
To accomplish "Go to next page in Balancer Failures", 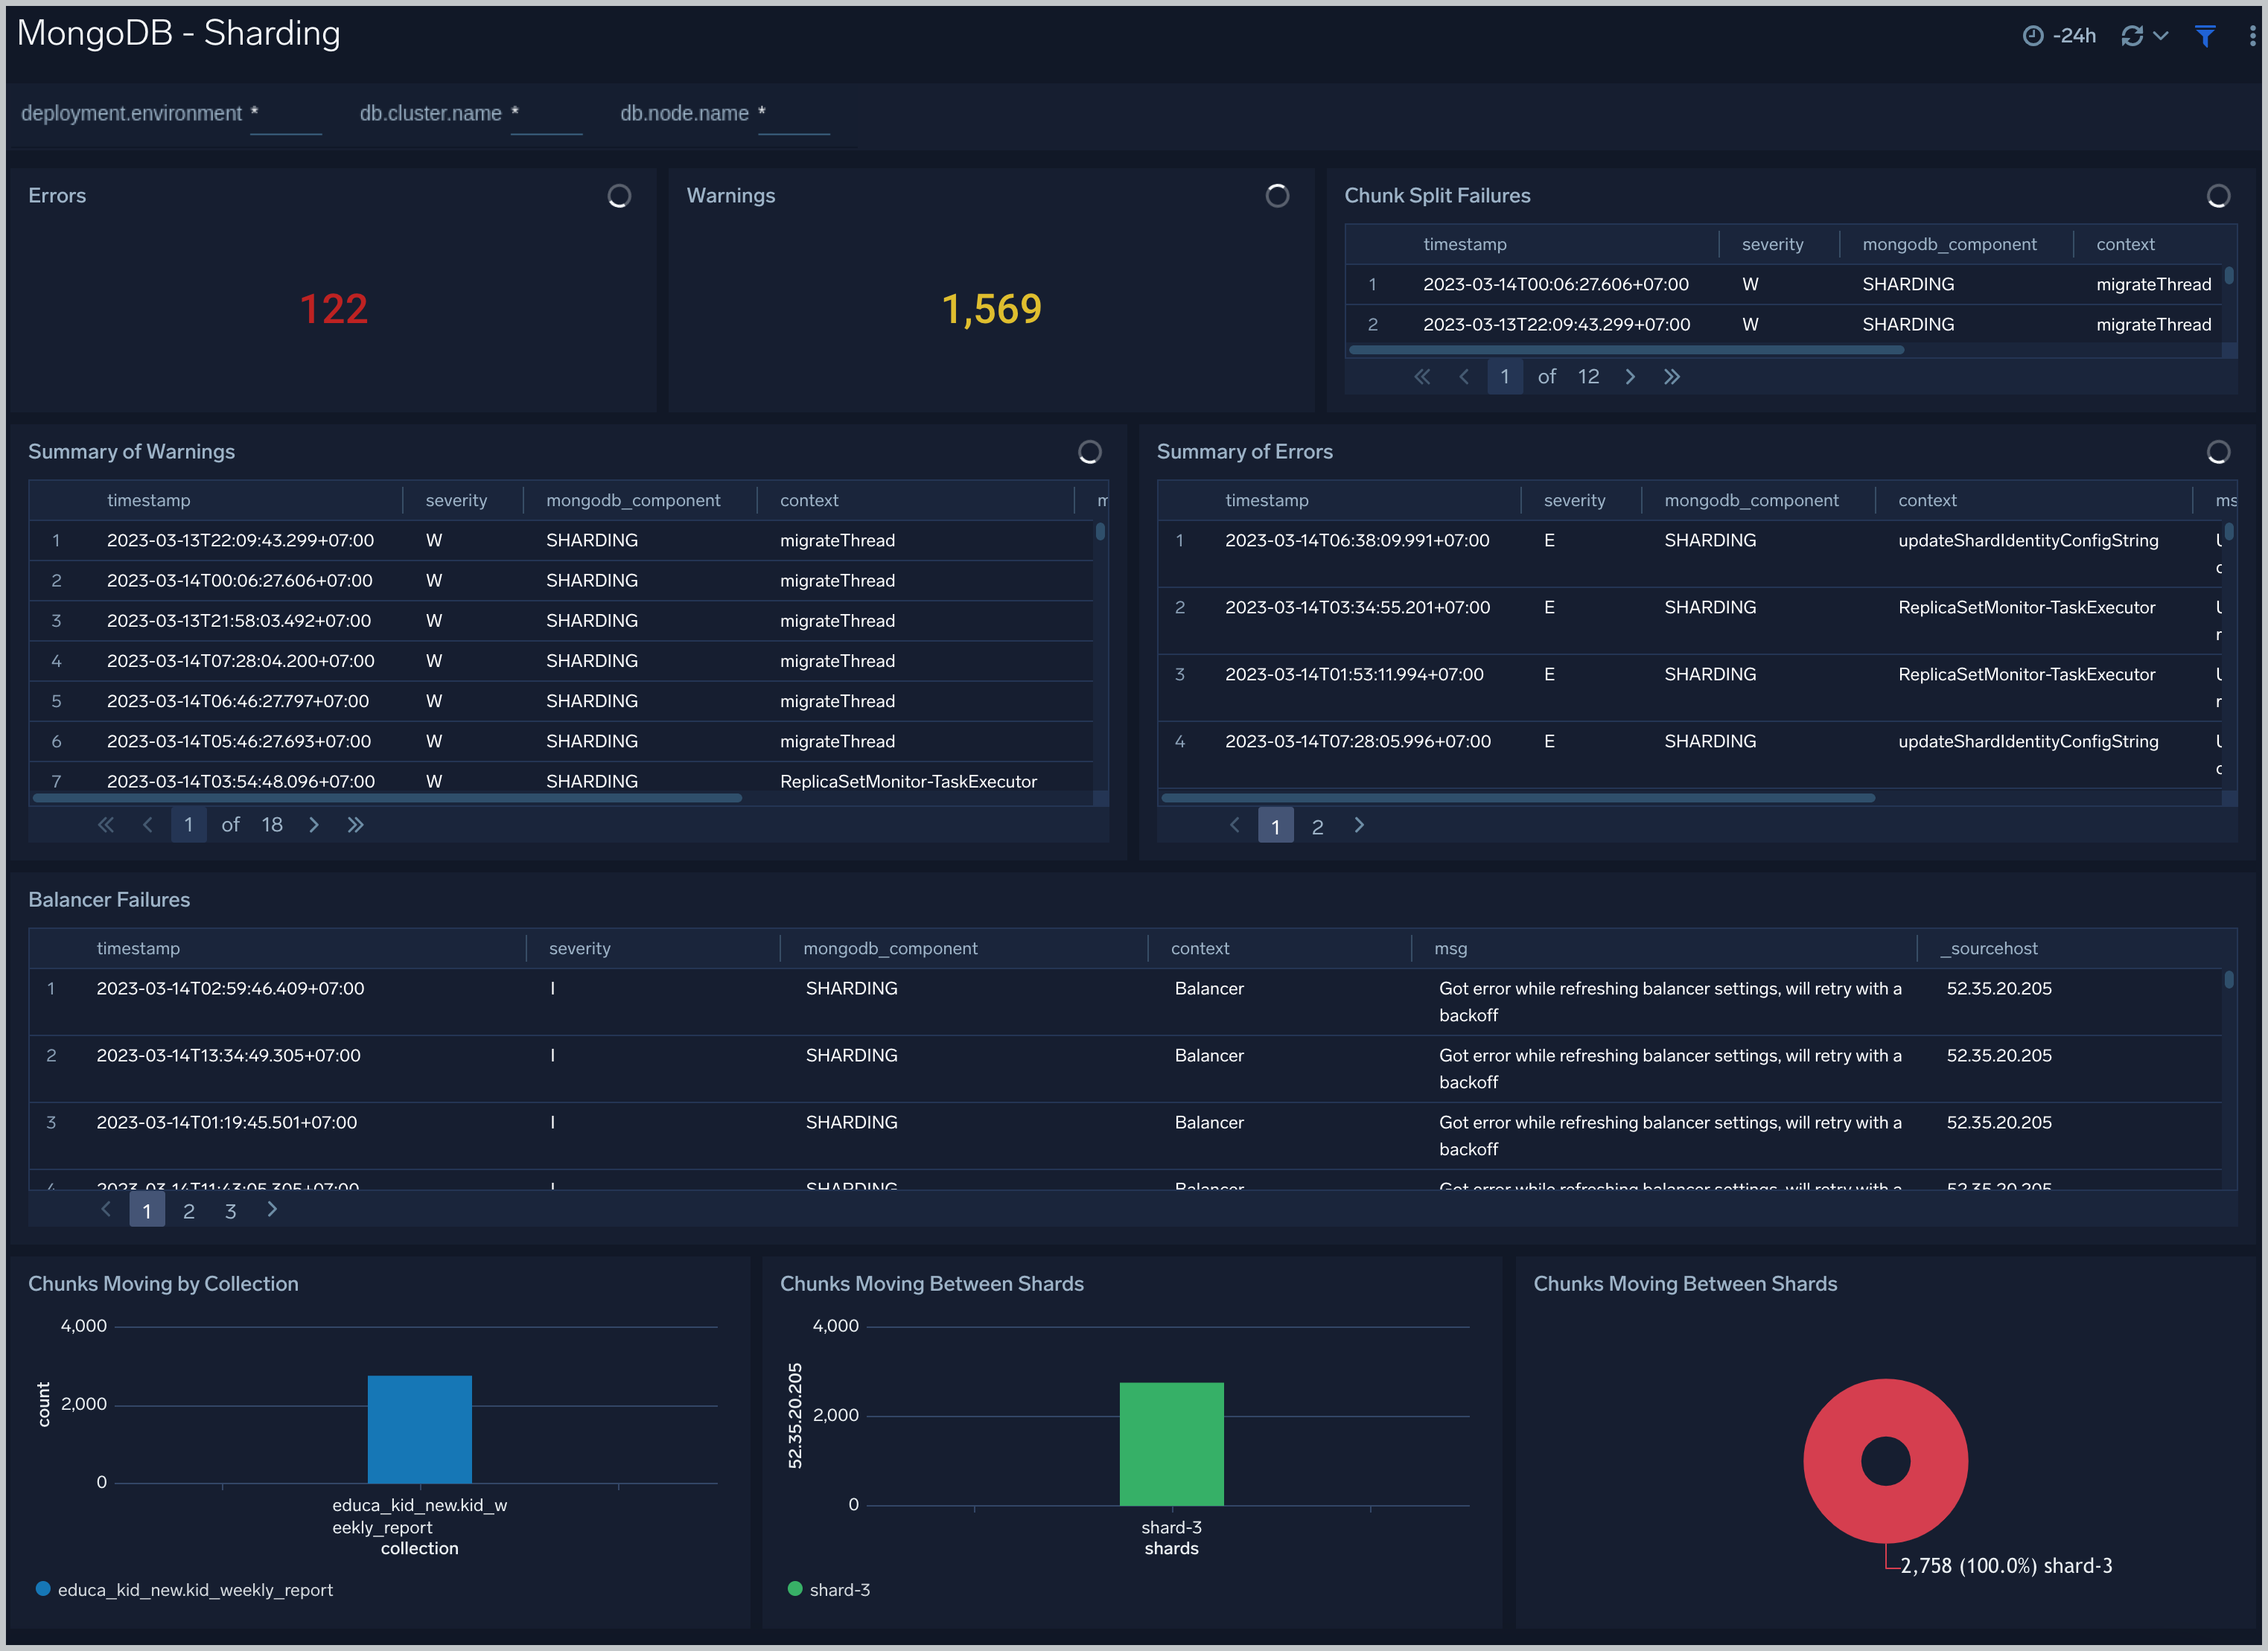I will pos(272,1210).
